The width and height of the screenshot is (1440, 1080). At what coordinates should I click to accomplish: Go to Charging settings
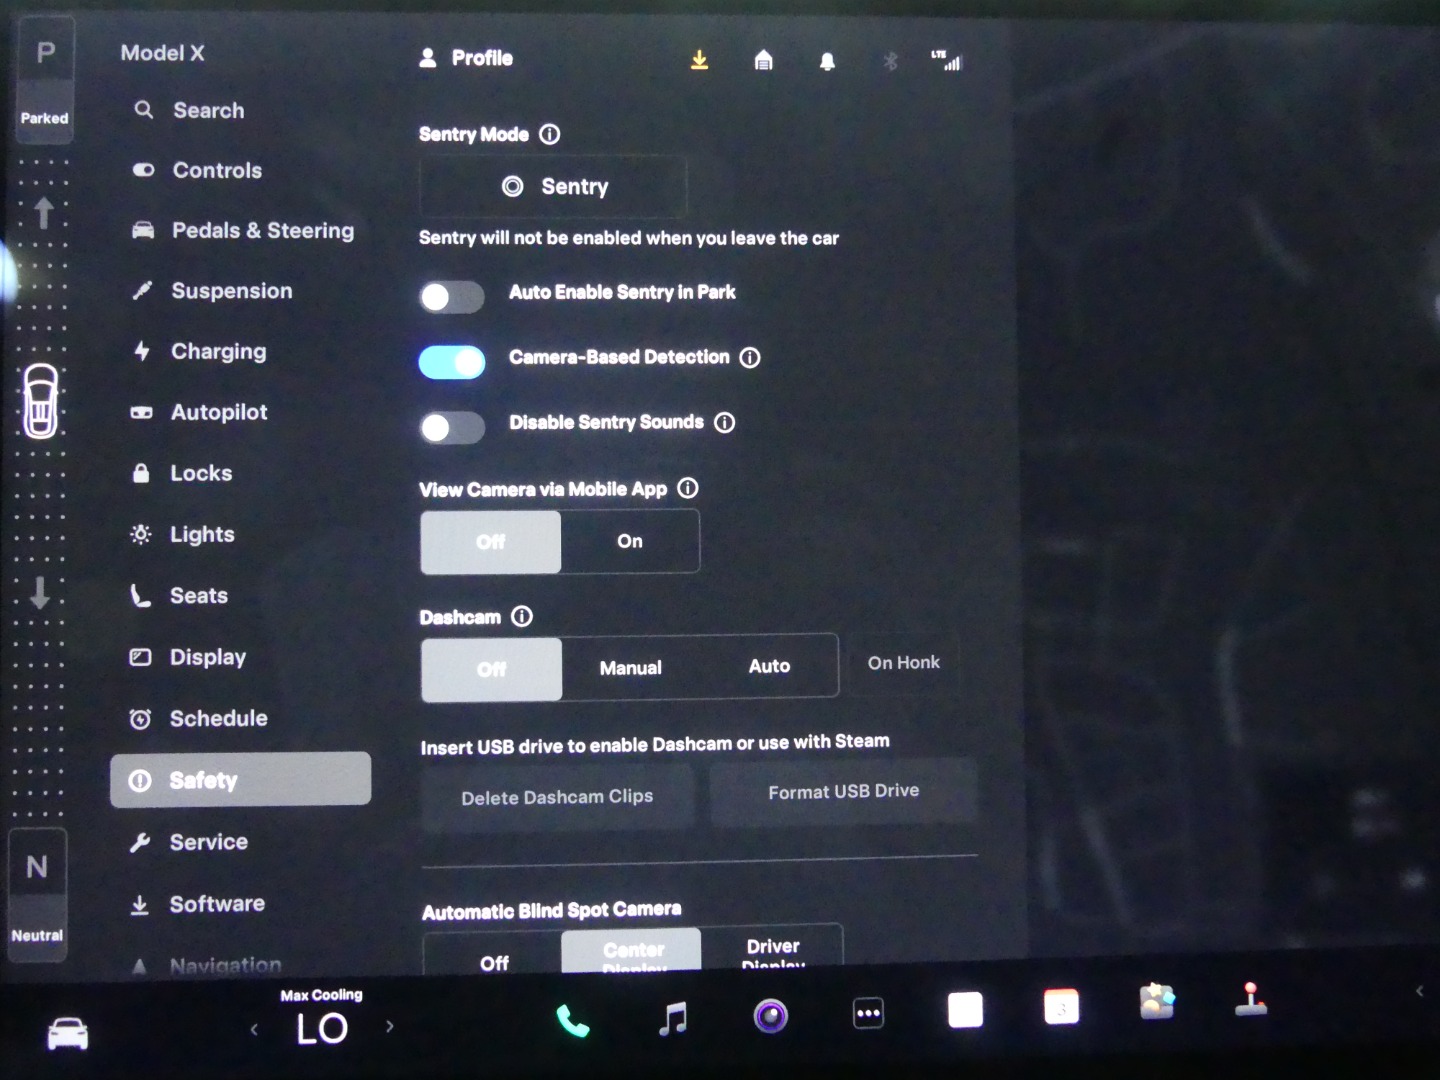218,351
